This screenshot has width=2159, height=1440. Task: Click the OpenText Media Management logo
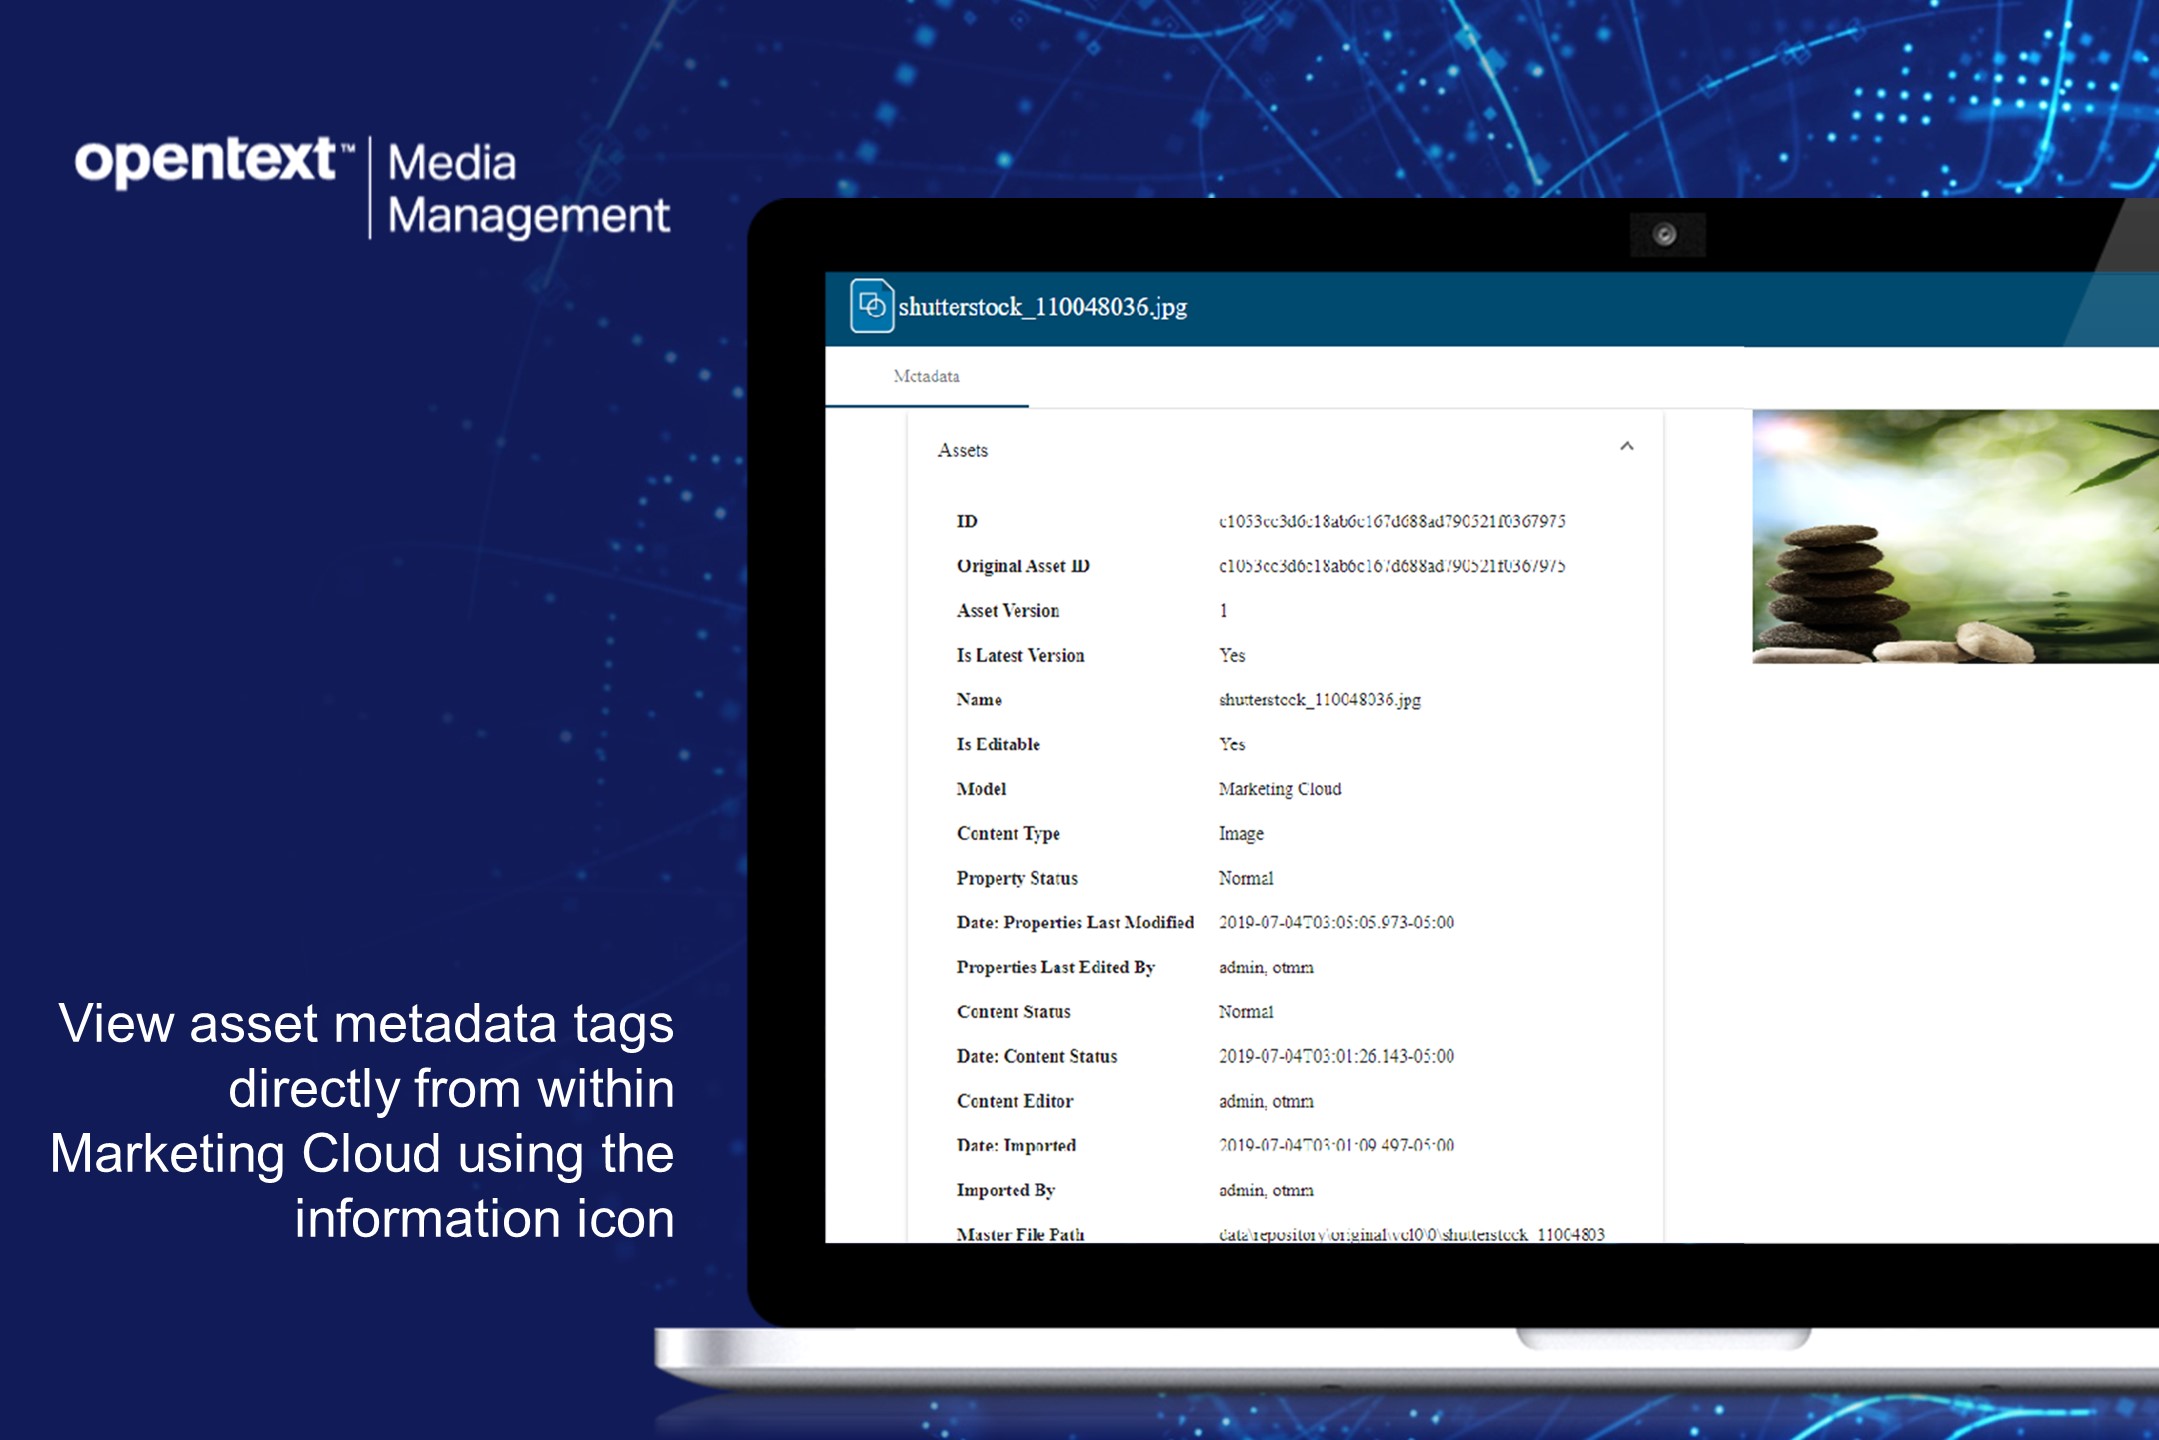tap(368, 183)
